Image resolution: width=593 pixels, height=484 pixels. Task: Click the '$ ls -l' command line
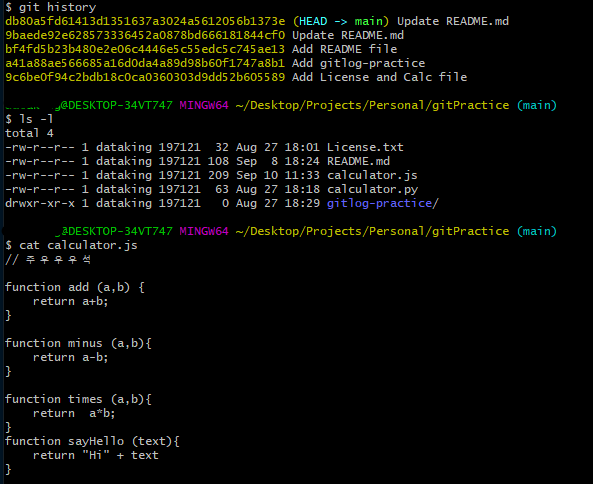(x=29, y=119)
